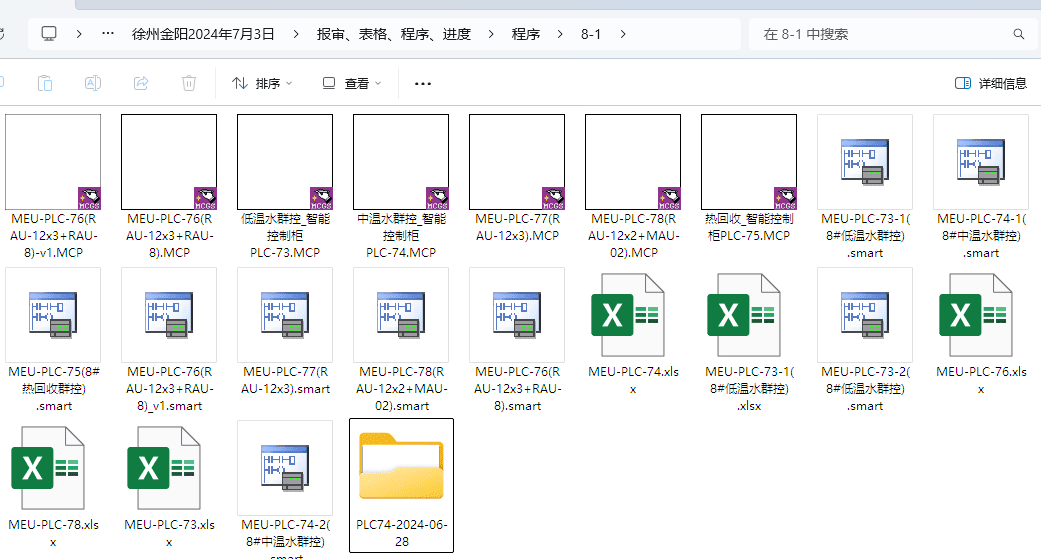Select MEU-PLC-78.xlsx Excel file icon
This screenshot has height=559, width=1041.
coord(48,468)
